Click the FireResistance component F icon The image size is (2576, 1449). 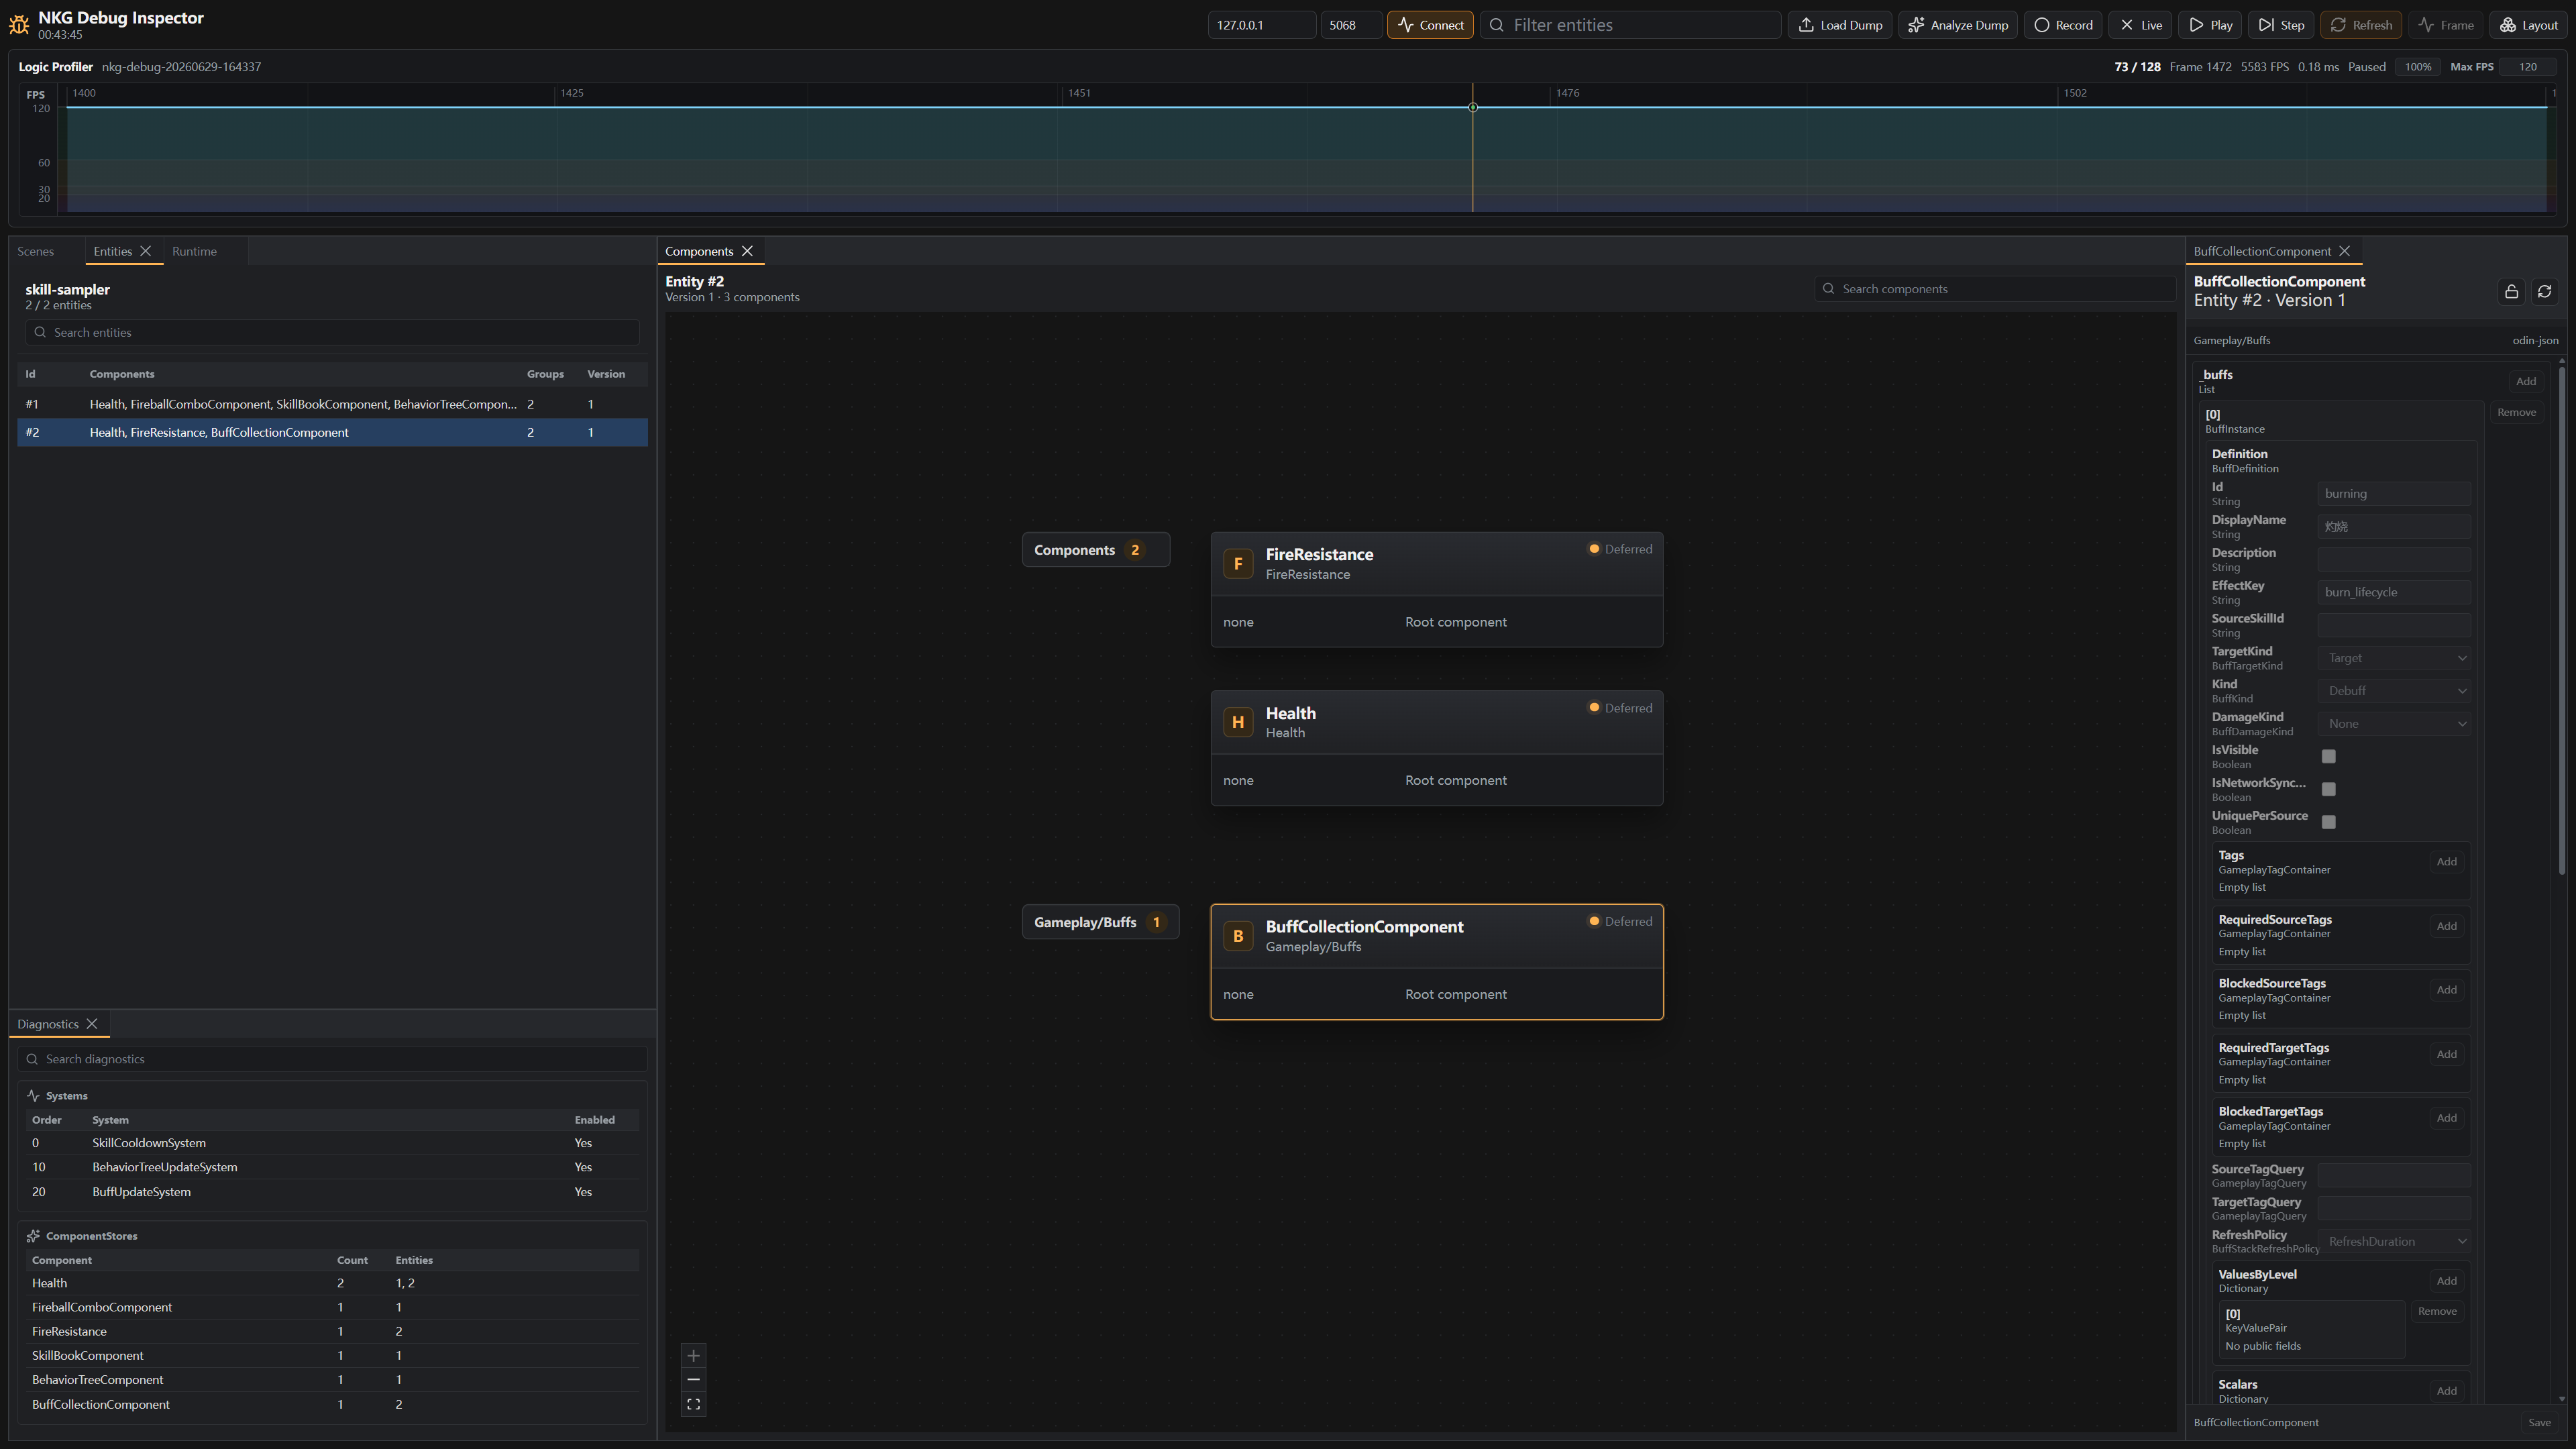coord(1238,563)
